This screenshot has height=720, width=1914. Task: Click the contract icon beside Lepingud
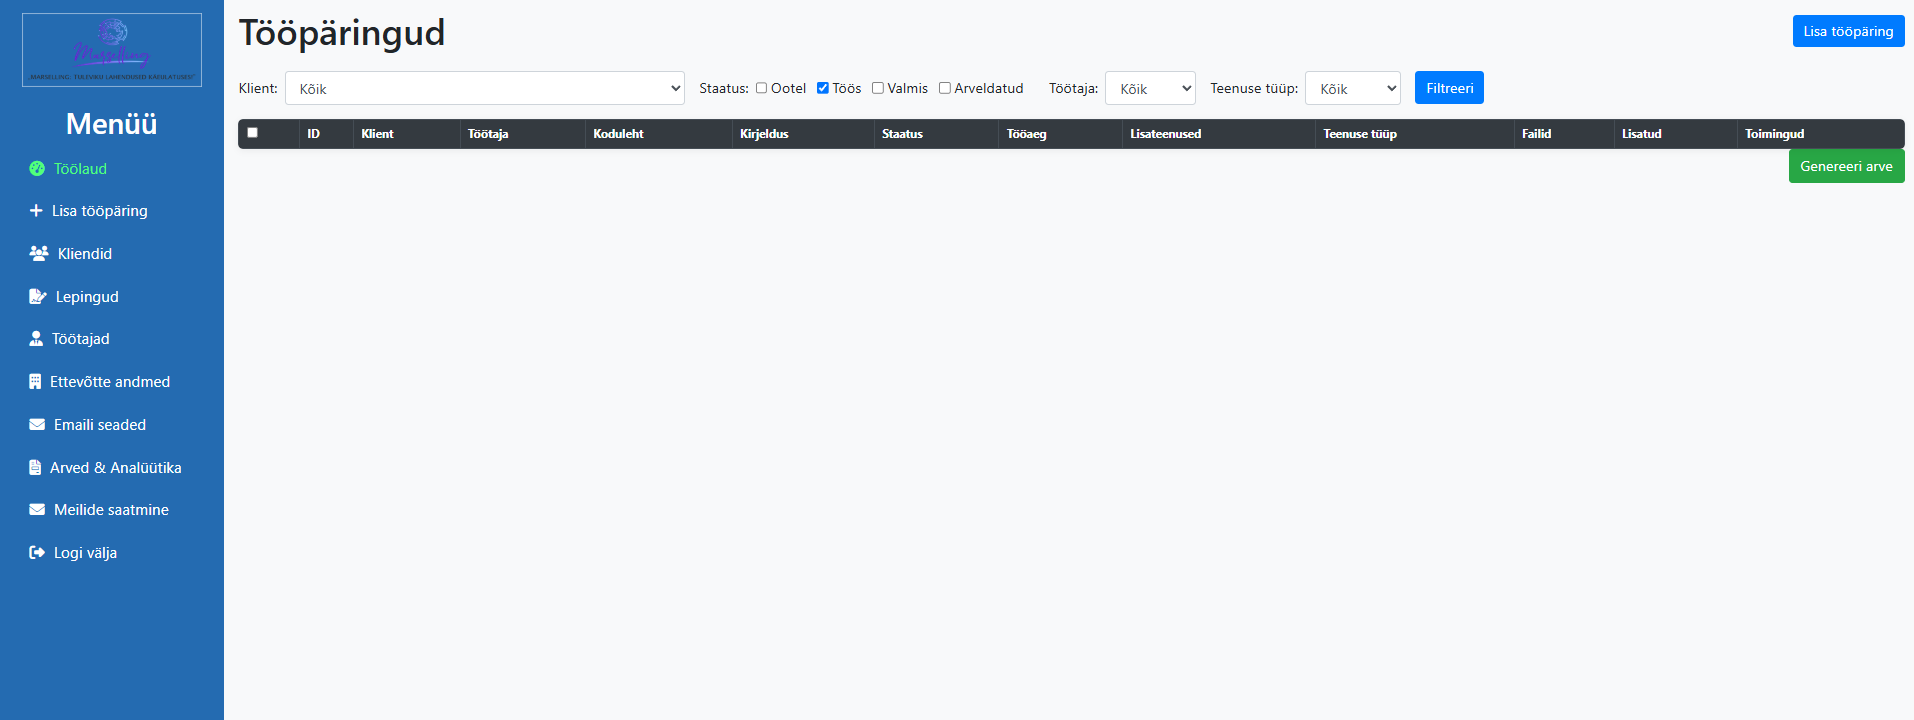[38, 297]
